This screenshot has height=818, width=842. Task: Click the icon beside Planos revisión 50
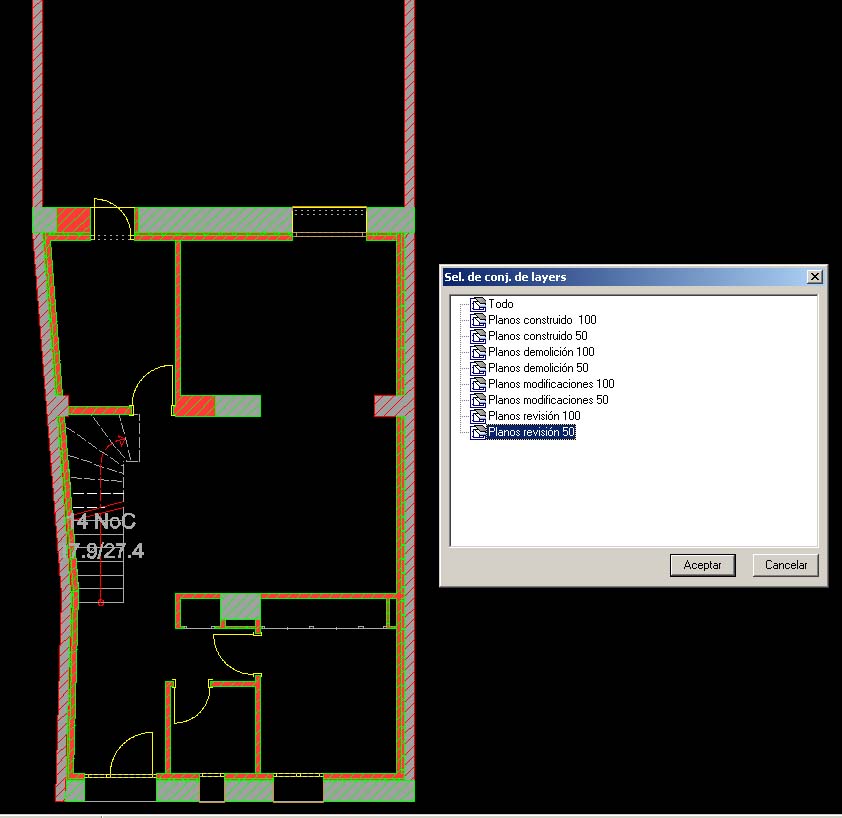click(x=478, y=432)
